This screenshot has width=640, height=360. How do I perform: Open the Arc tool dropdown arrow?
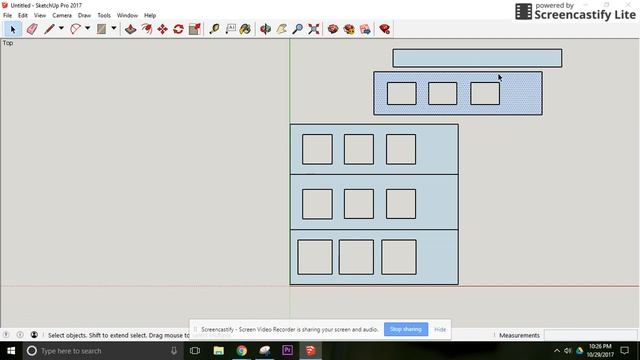(x=87, y=28)
